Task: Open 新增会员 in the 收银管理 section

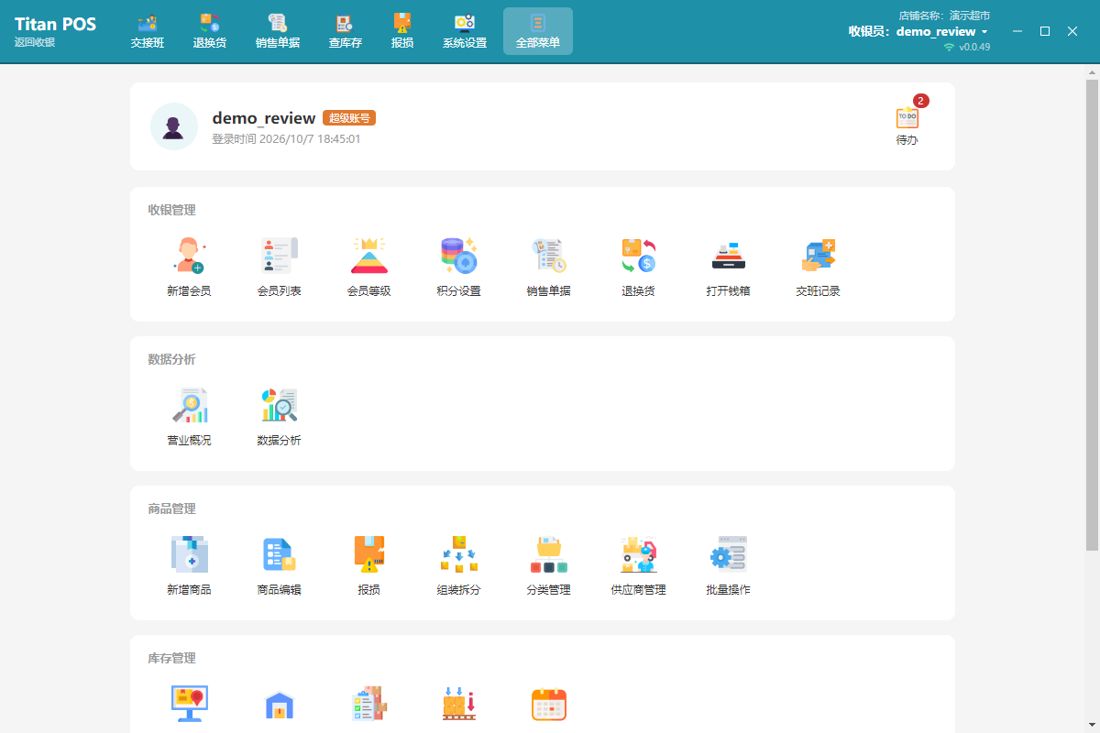Action: tap(189, 267)
